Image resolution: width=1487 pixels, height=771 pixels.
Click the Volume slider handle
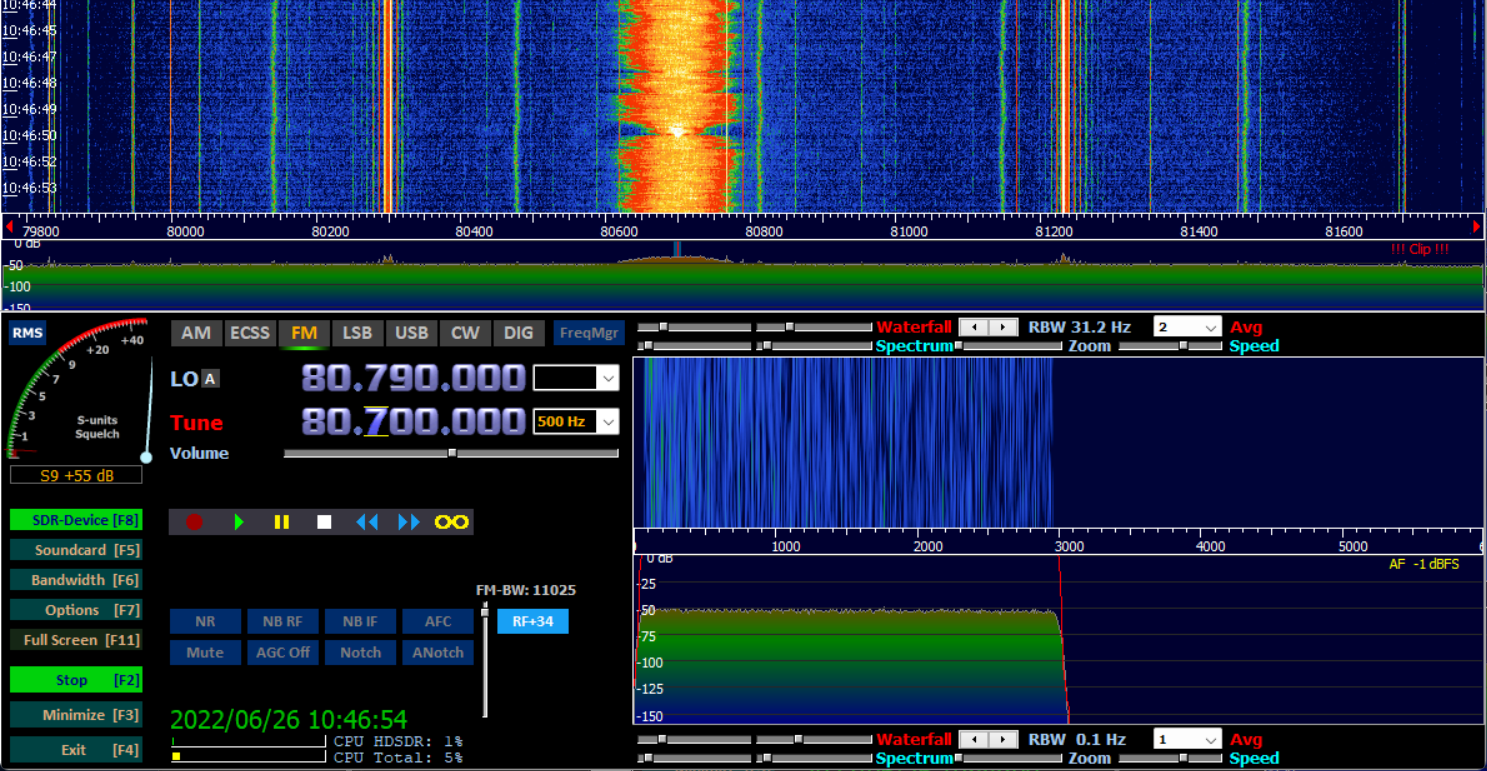(452, 453)
